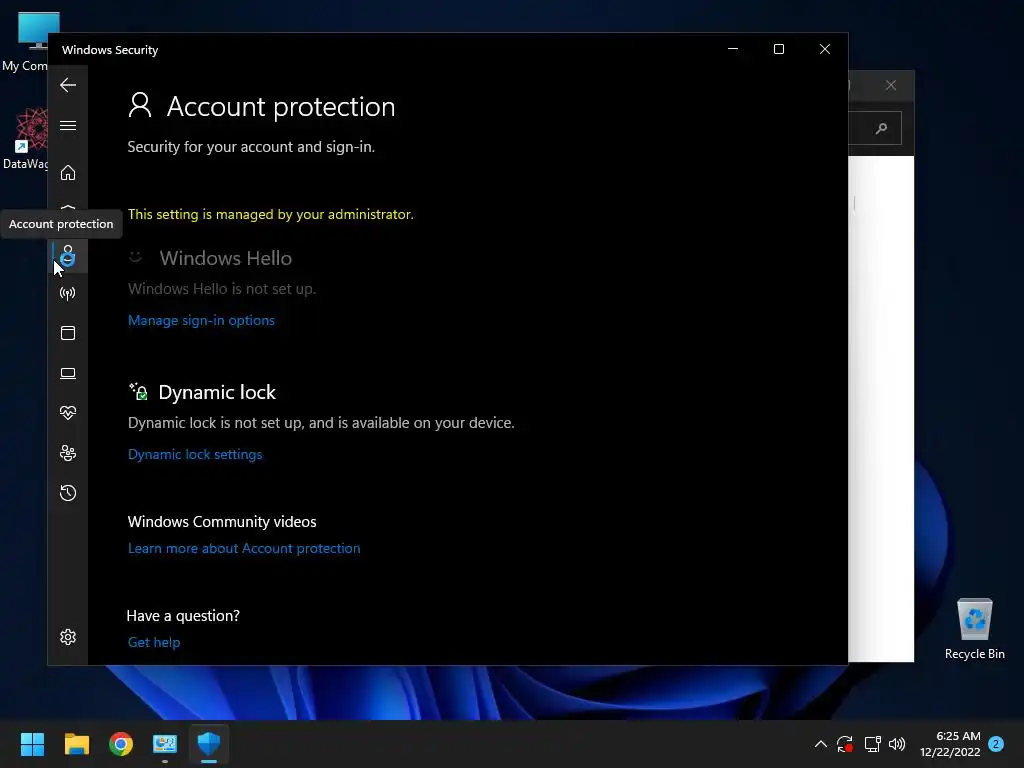
Task: Close the background window
Action: click(x=891, y=85)
